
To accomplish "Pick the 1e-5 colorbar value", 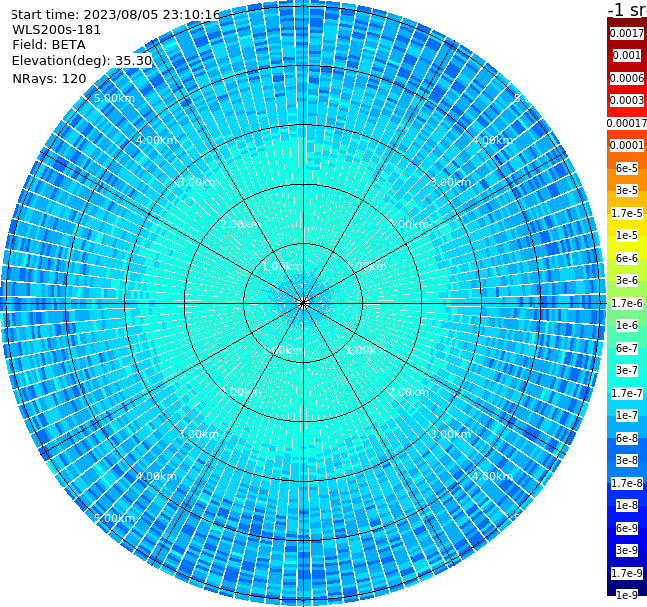I will click(x=627, y=235).
